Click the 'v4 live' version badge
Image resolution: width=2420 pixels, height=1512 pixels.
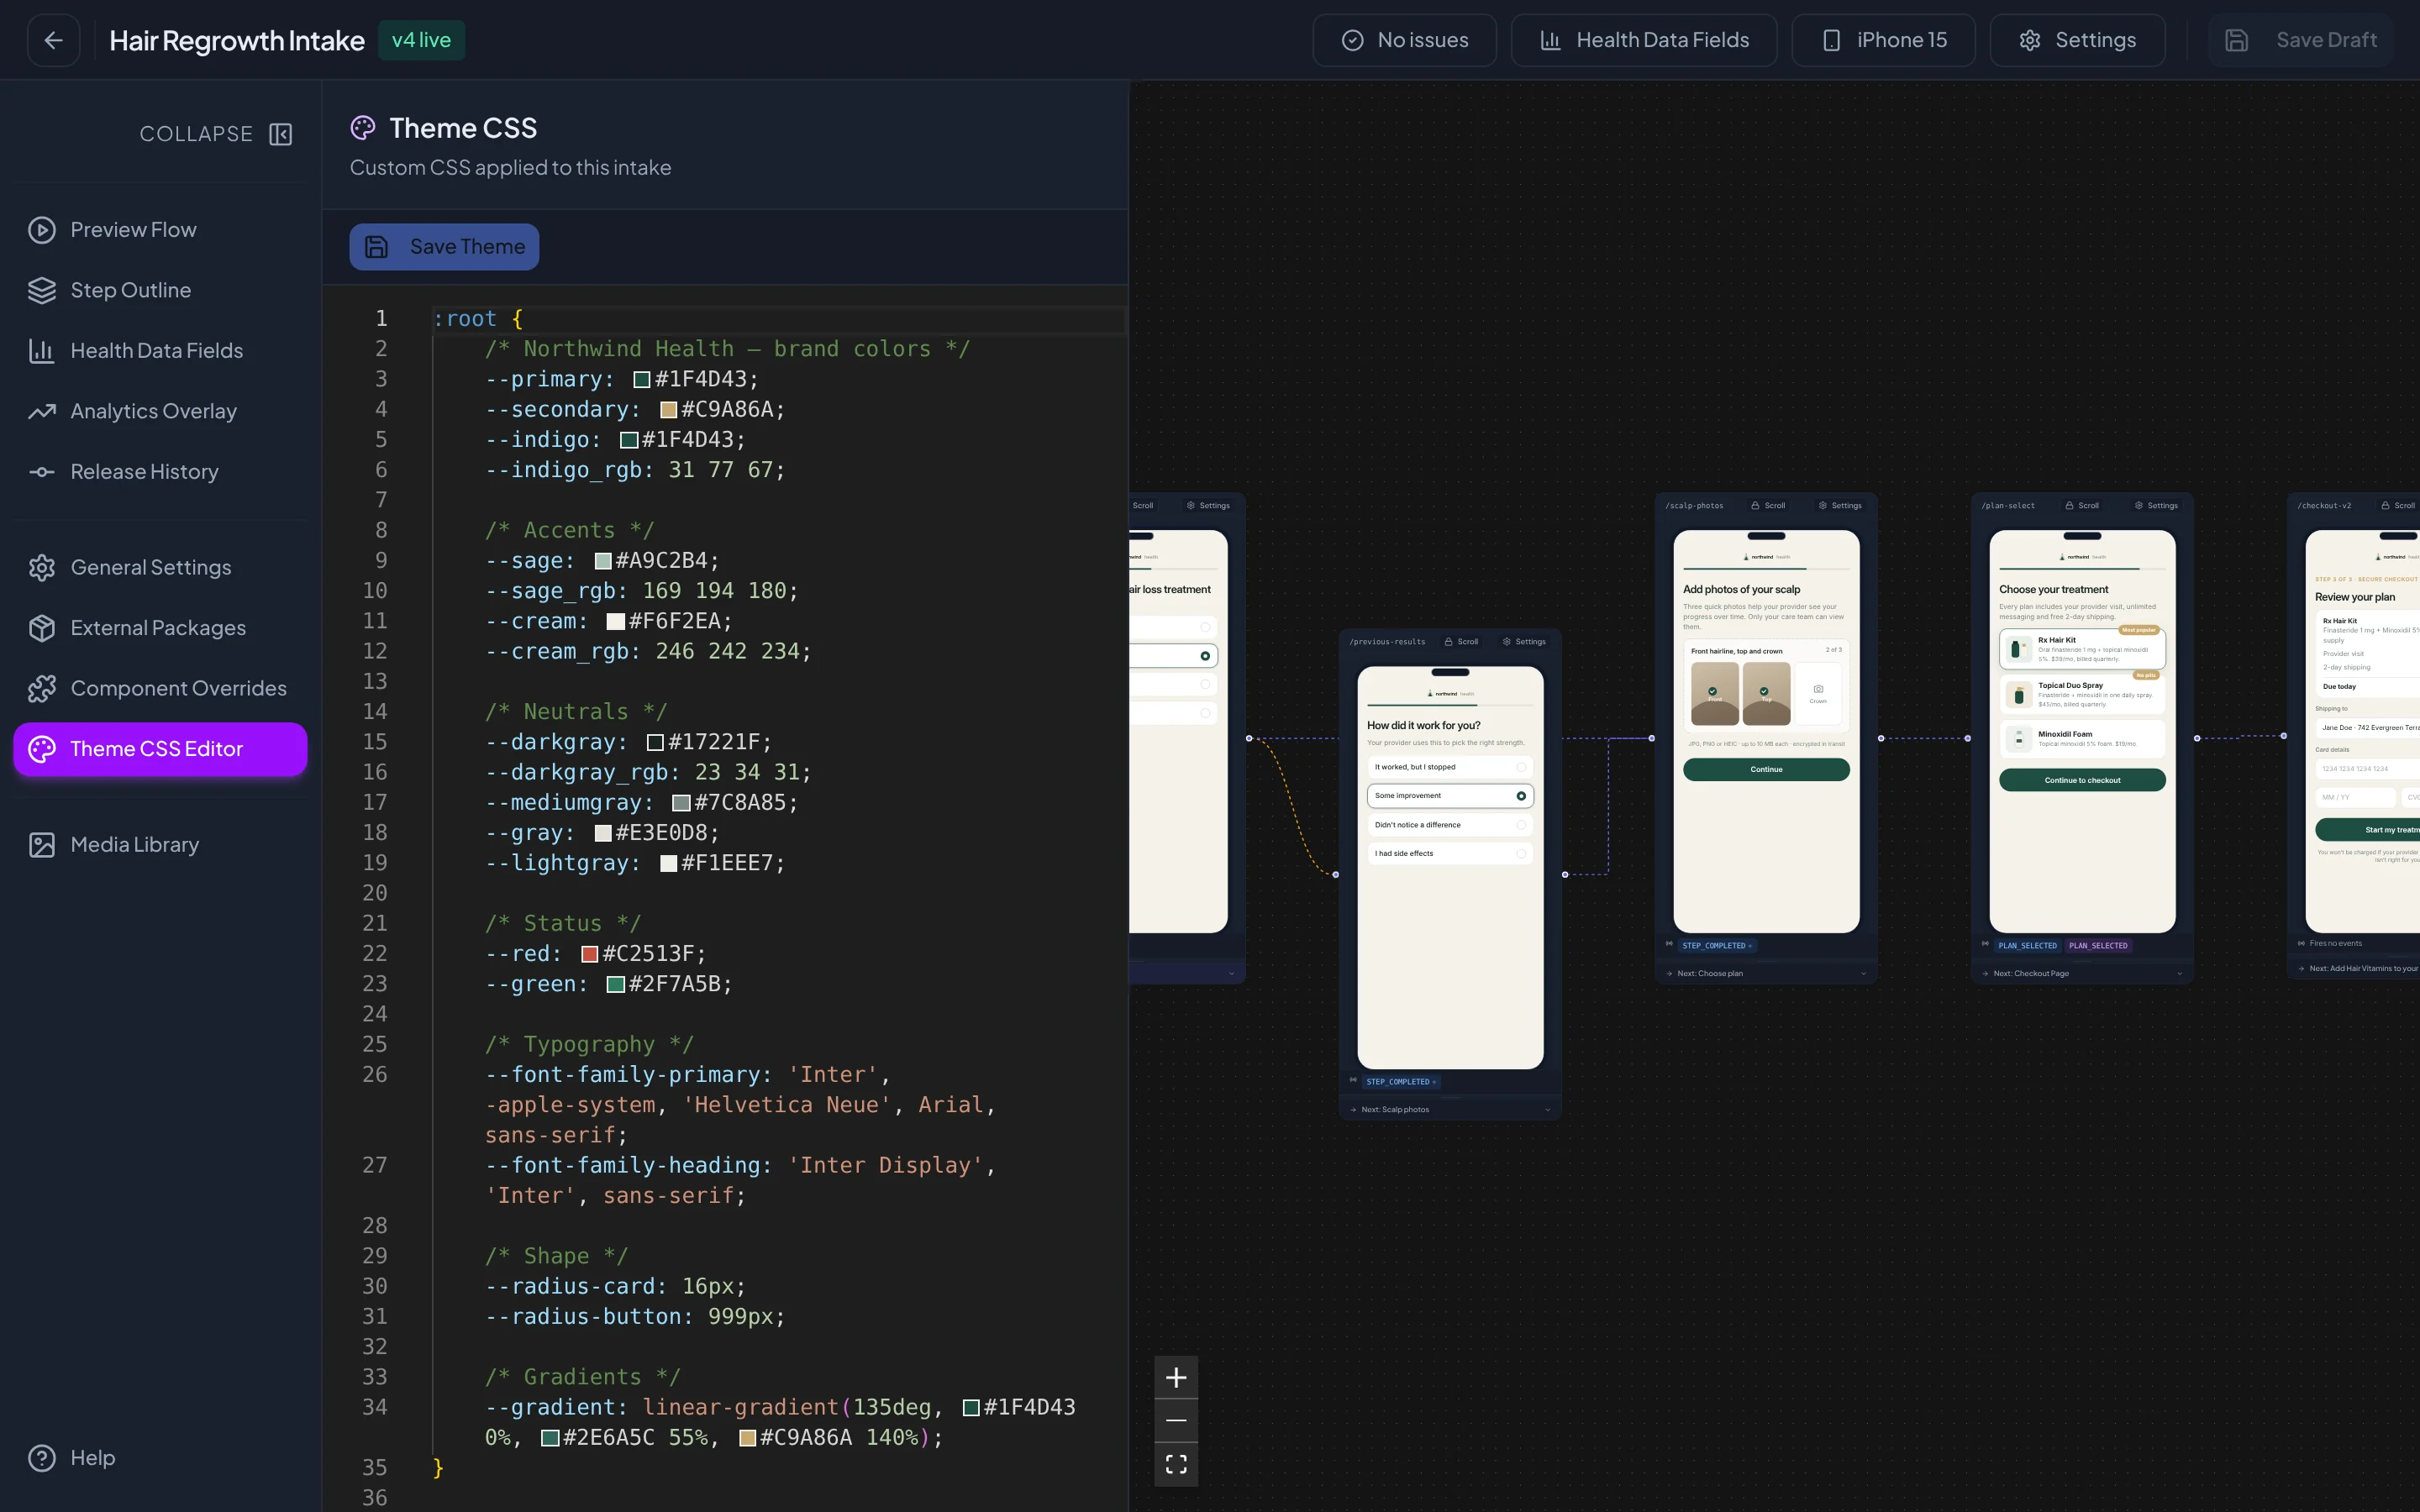tap(421, 40)
